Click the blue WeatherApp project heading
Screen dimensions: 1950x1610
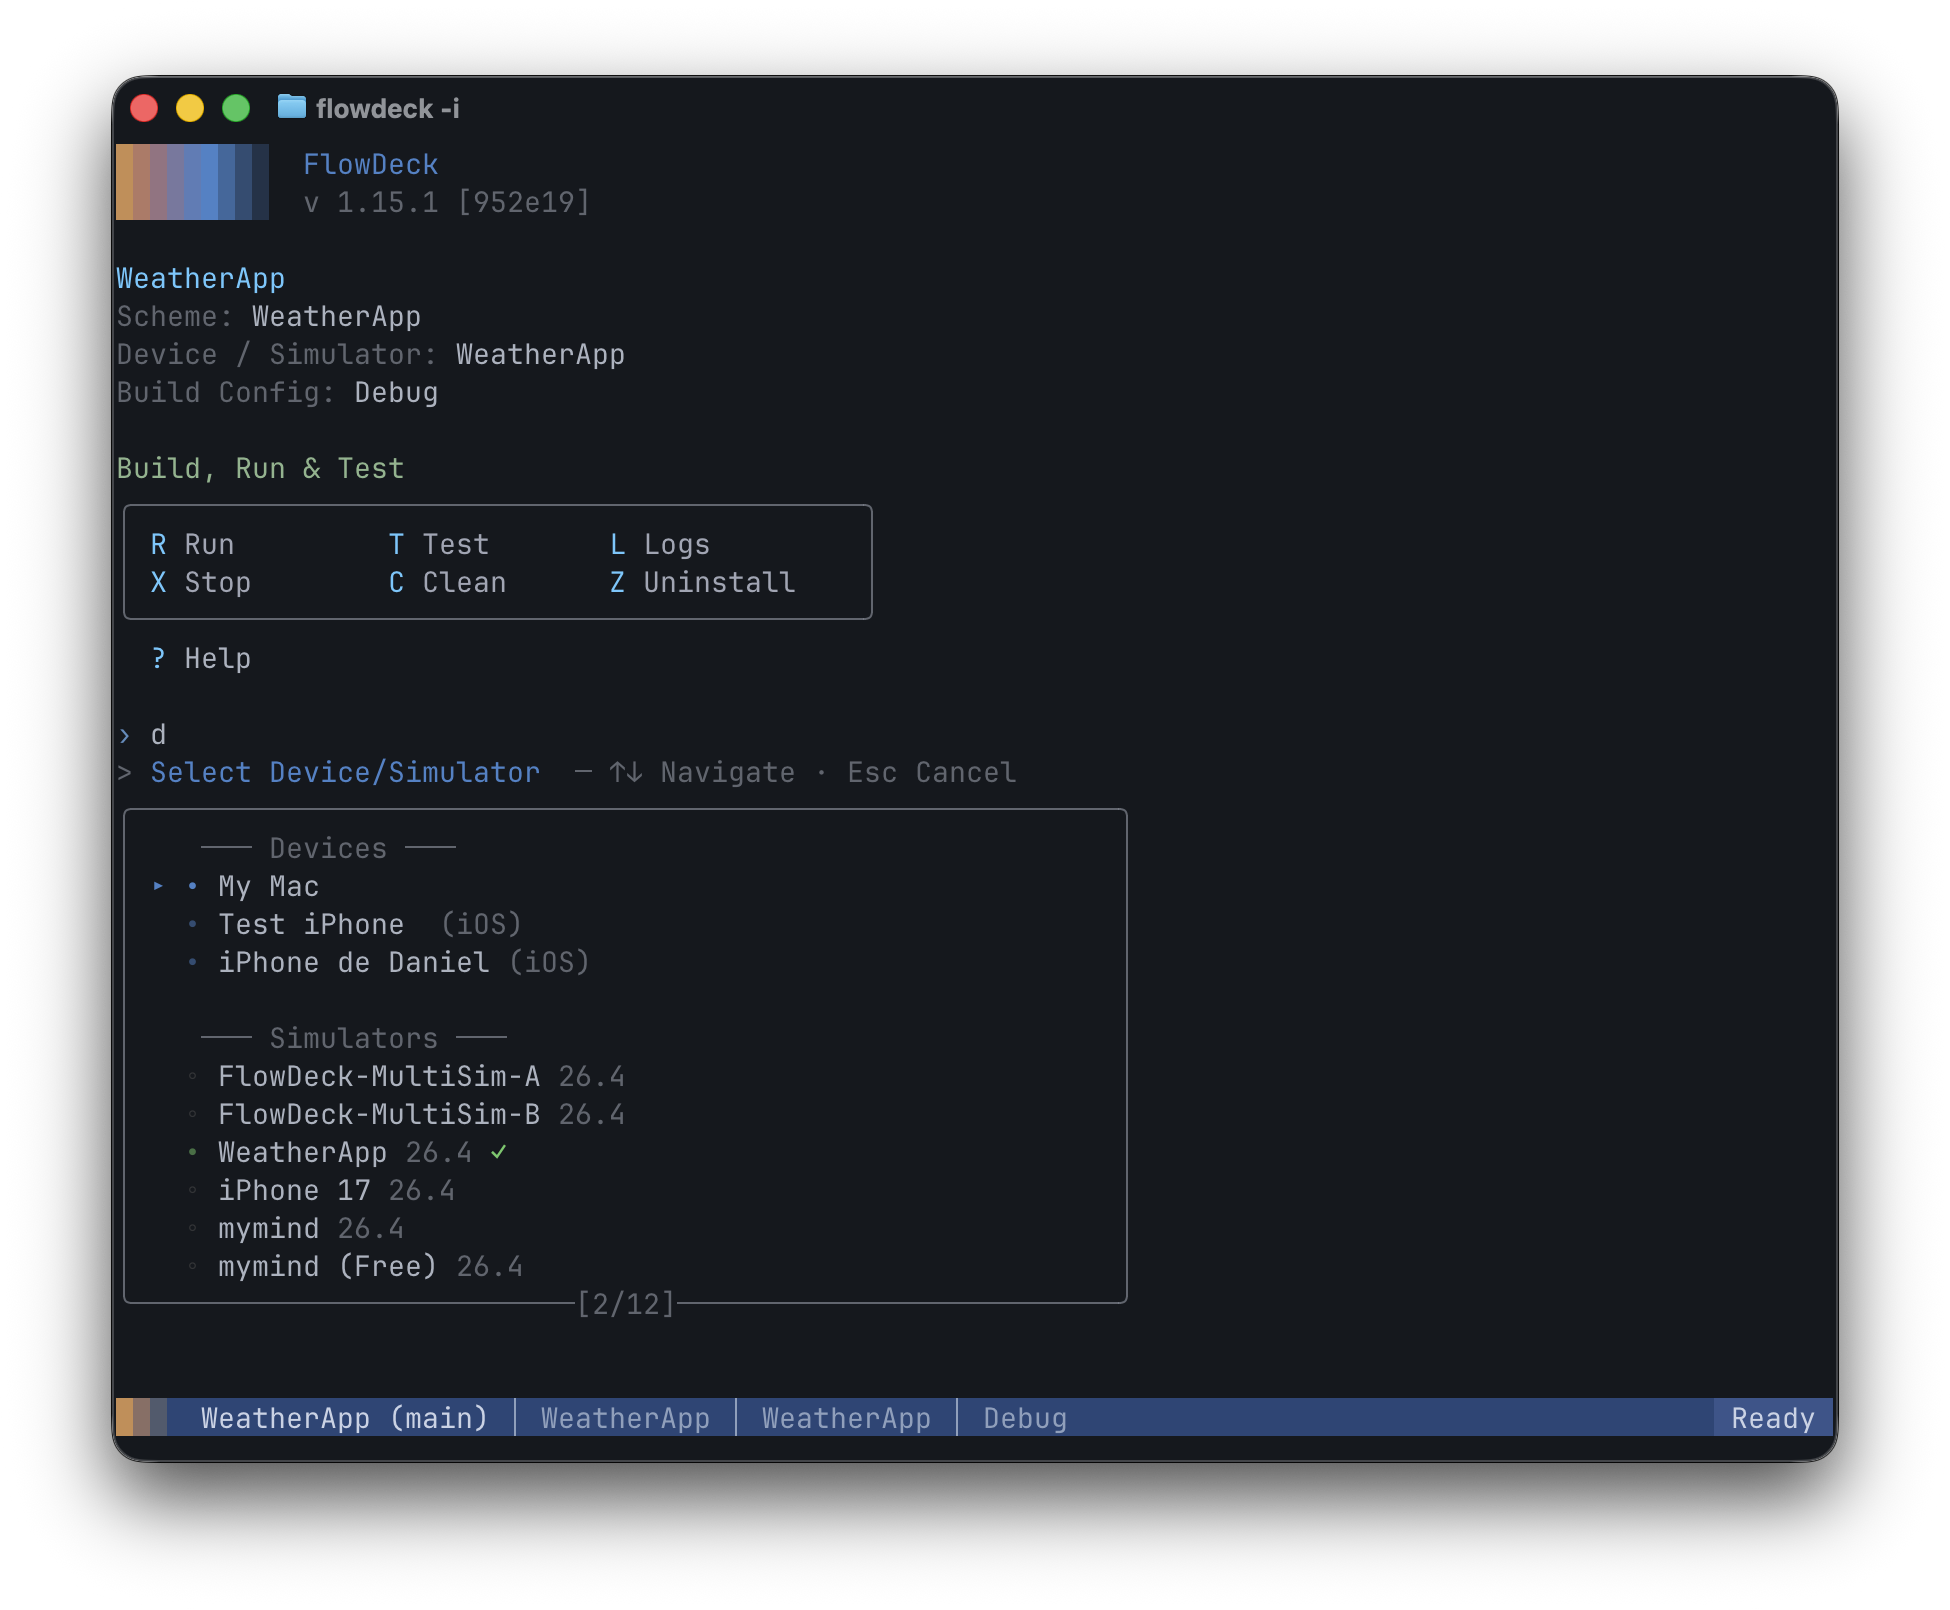coord(201,278)
